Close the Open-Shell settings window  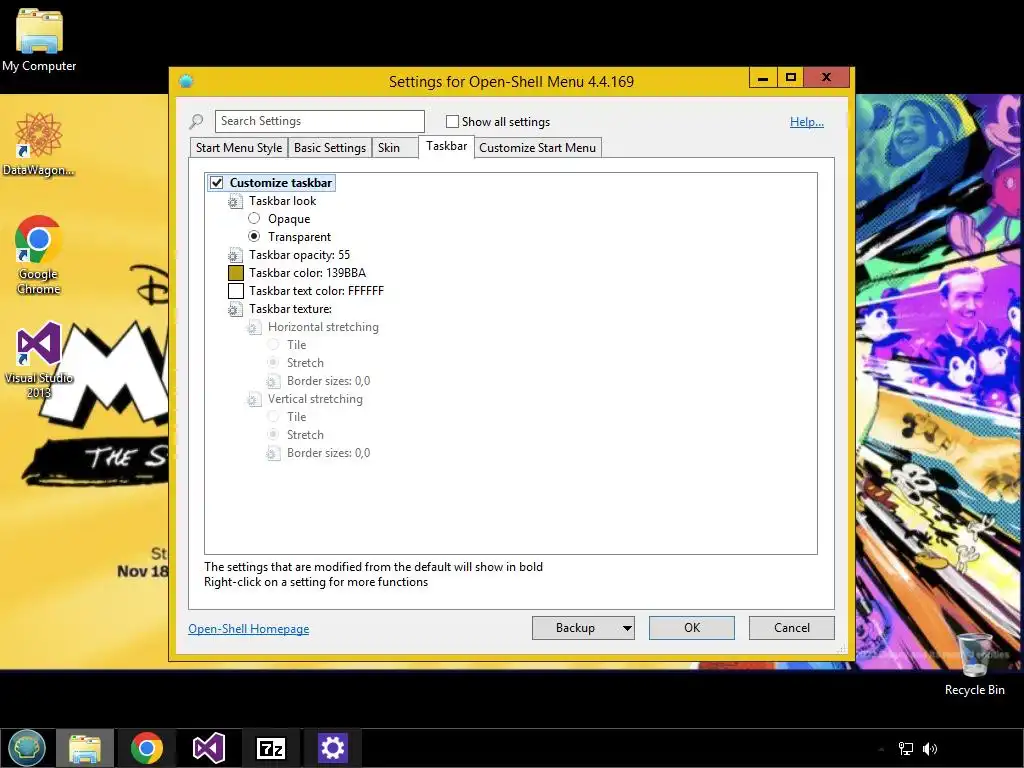pyautogui.click(x=827, y=77)
